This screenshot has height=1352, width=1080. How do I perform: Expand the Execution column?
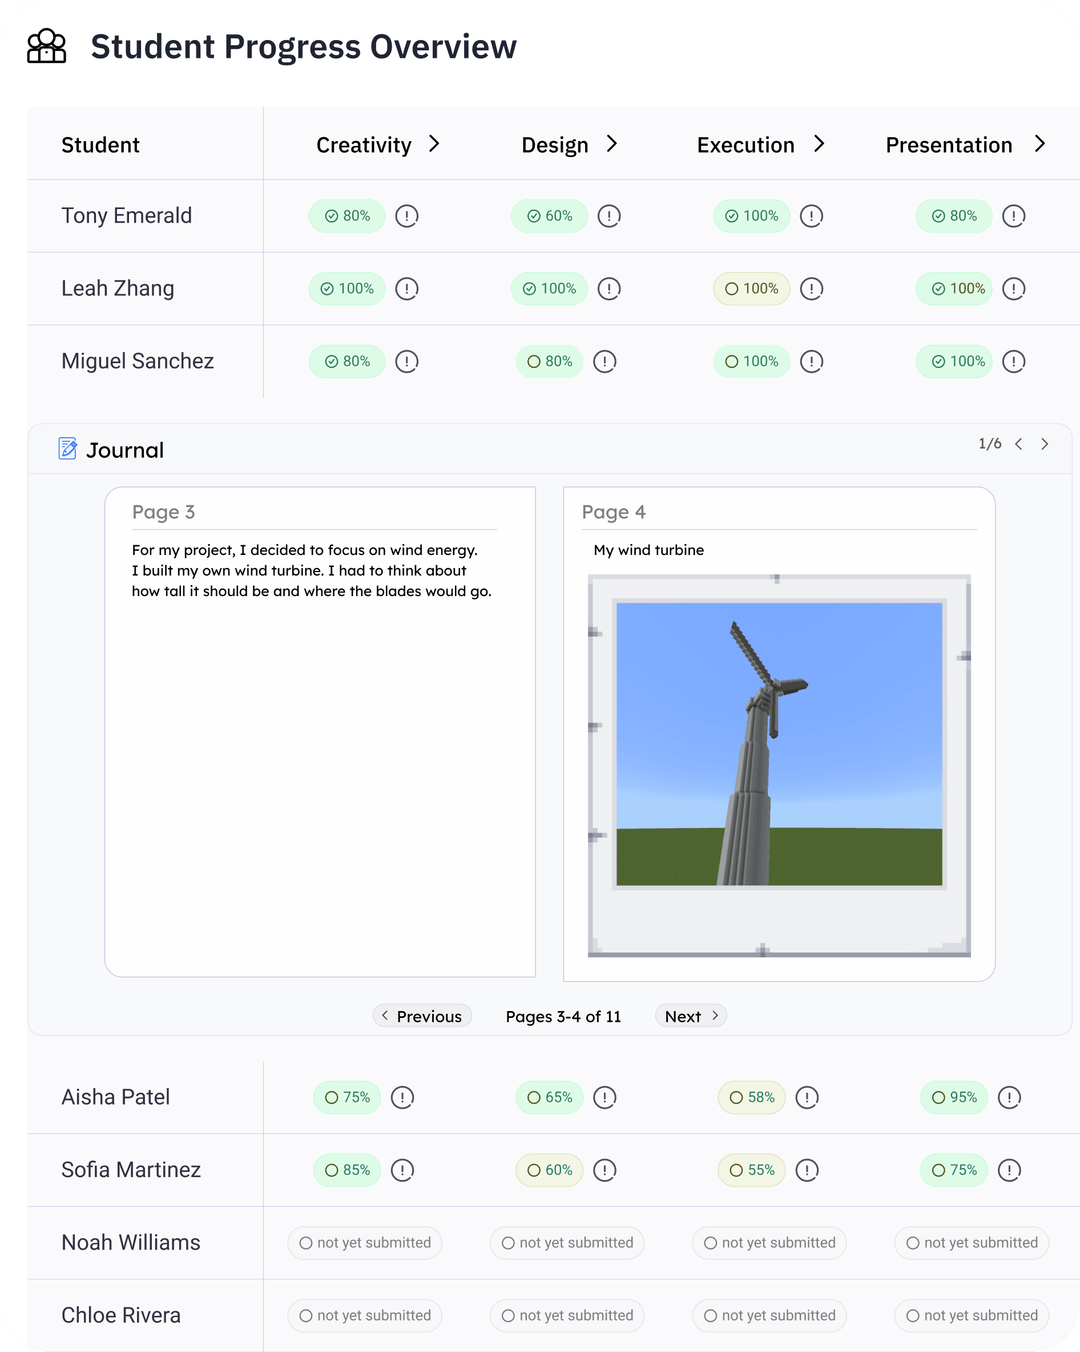click(x=820, y=144)
